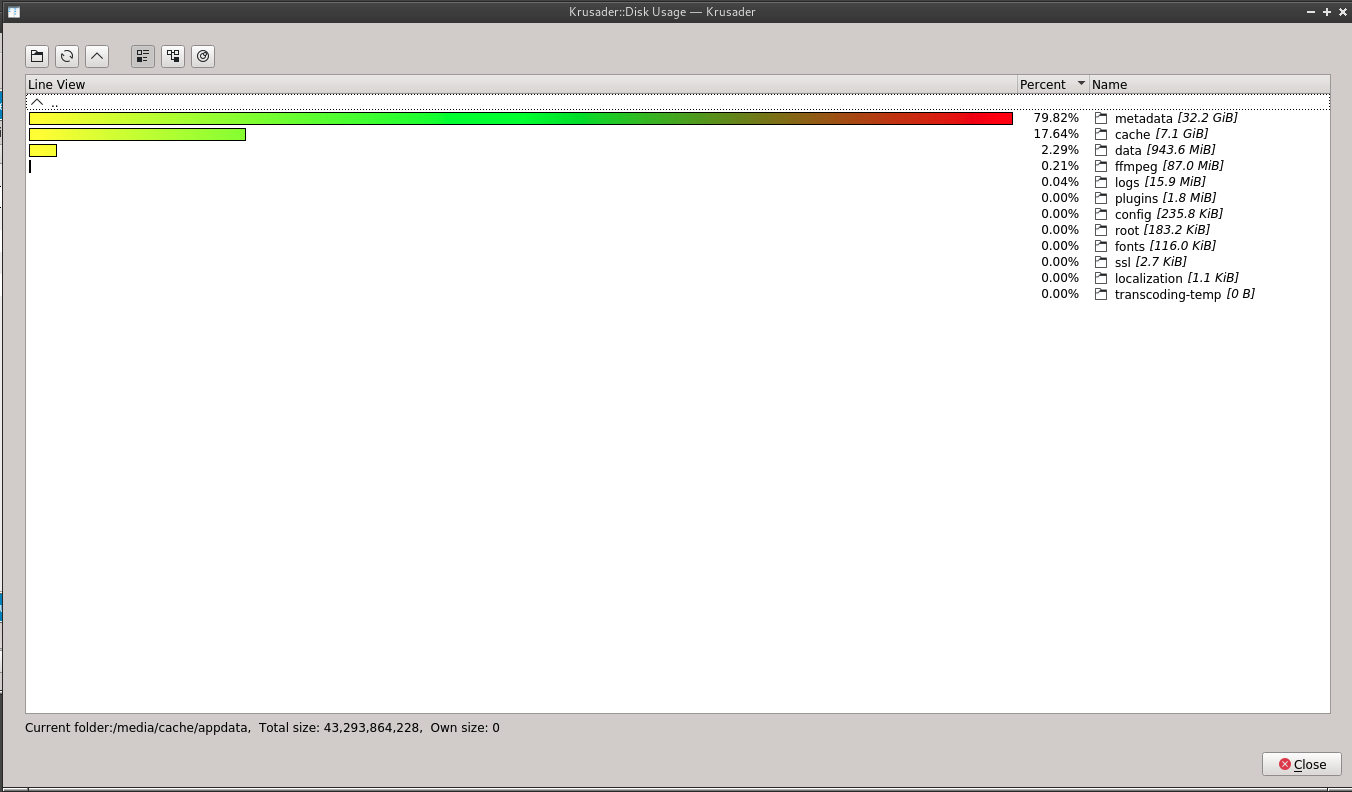Click the cache folder icon
Image resolution: width=1352 pixels, height=792 pixels.
click(x=1101, y=134)
